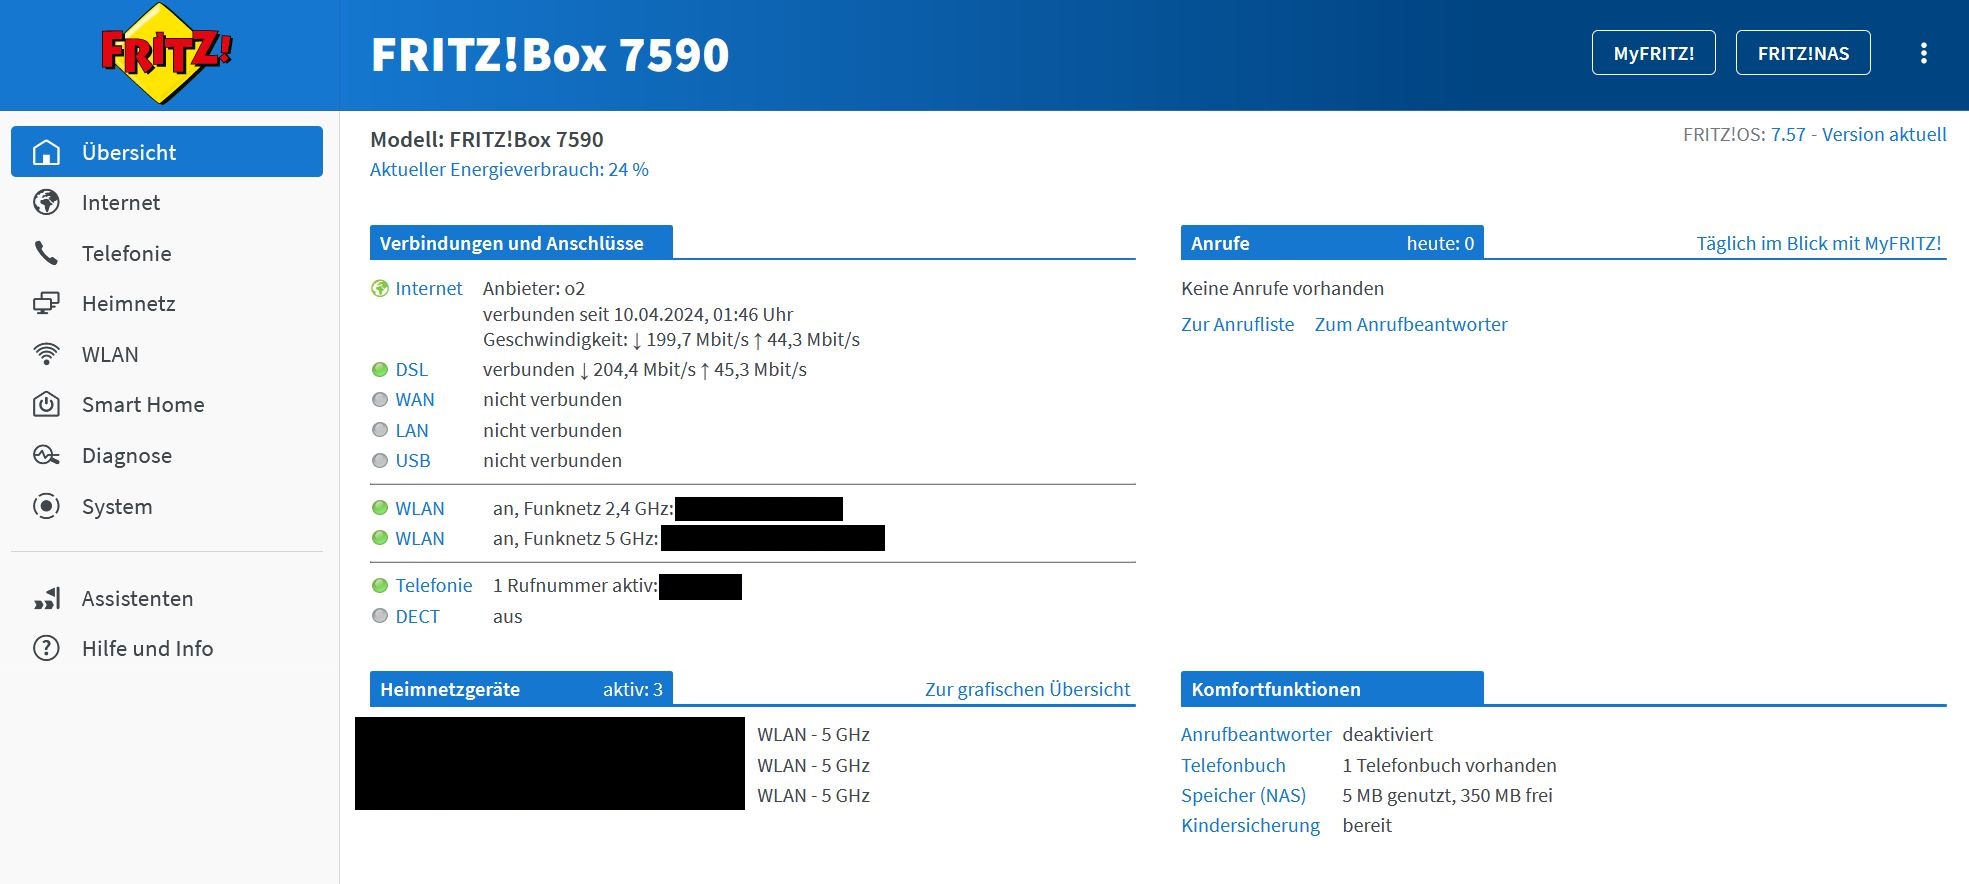This screenshot has width=1969, height=884.
Task: Click the 'Anbieter: o2' text
Action: (x=534, y=289)
